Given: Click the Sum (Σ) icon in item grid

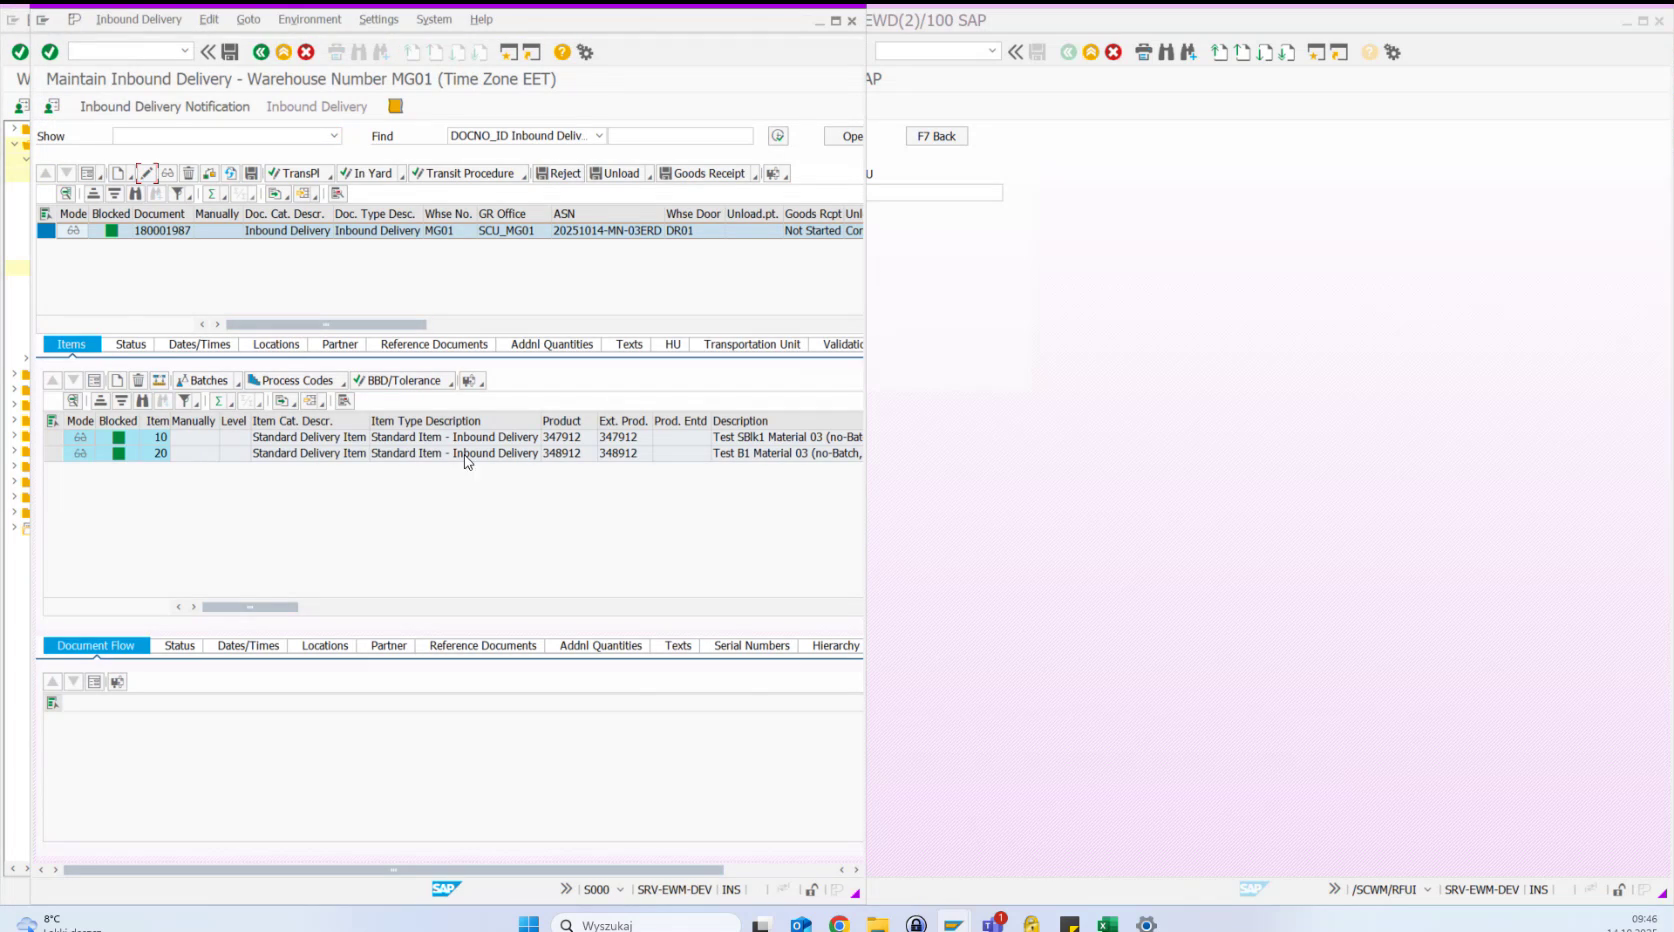Looking at the screenshot, I should [x=219, y=400].
